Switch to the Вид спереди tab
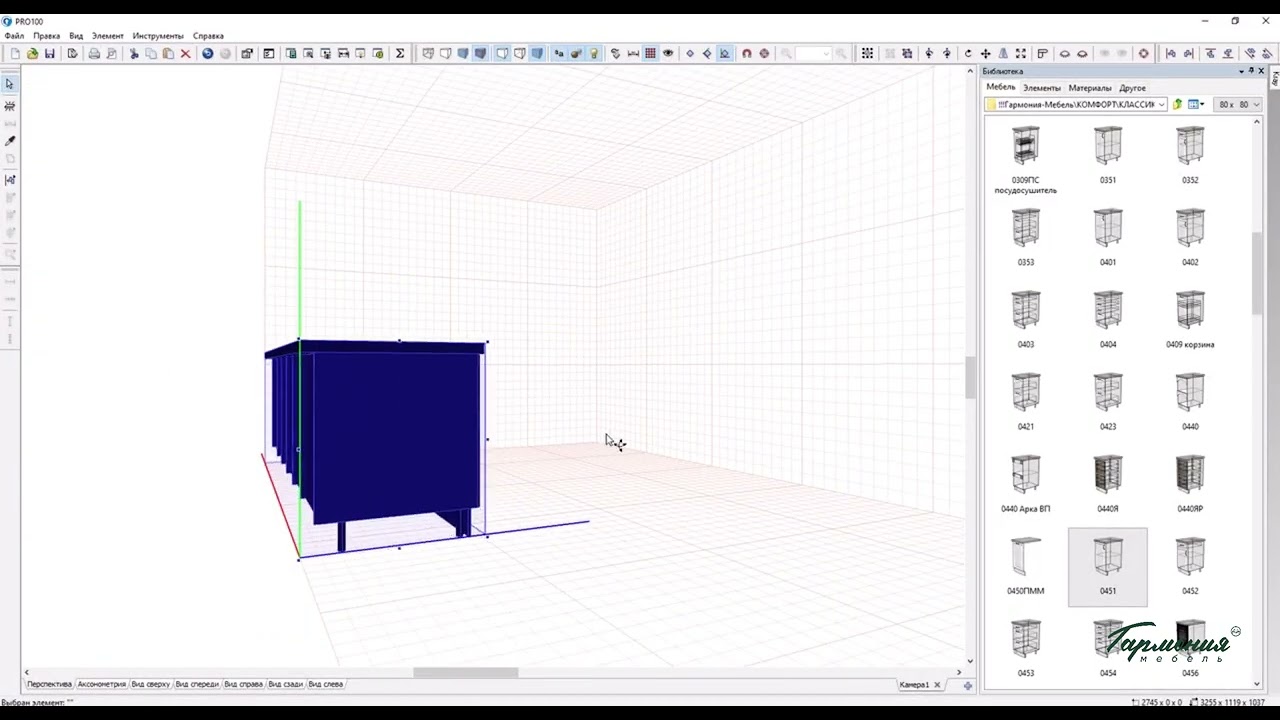The image size is (1280, 720). pyautogui.click(x=197, y=684)
